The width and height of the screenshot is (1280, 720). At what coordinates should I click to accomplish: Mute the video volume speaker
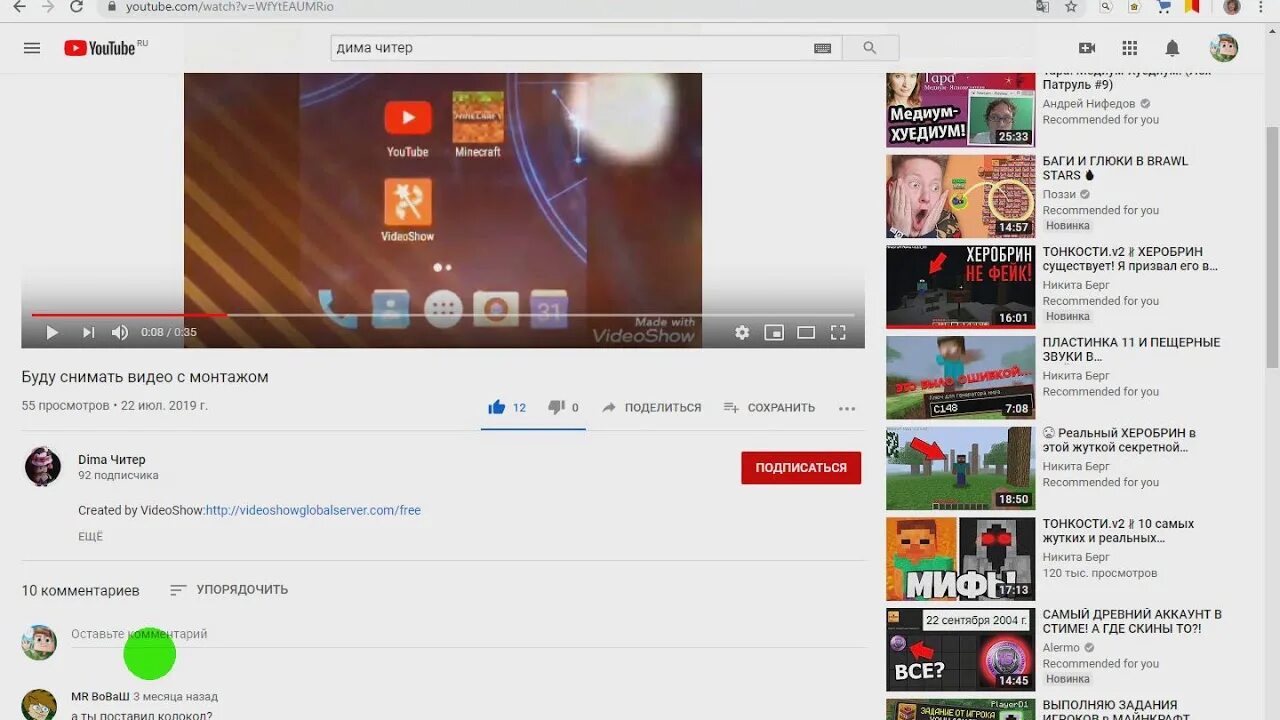[120, 333]
